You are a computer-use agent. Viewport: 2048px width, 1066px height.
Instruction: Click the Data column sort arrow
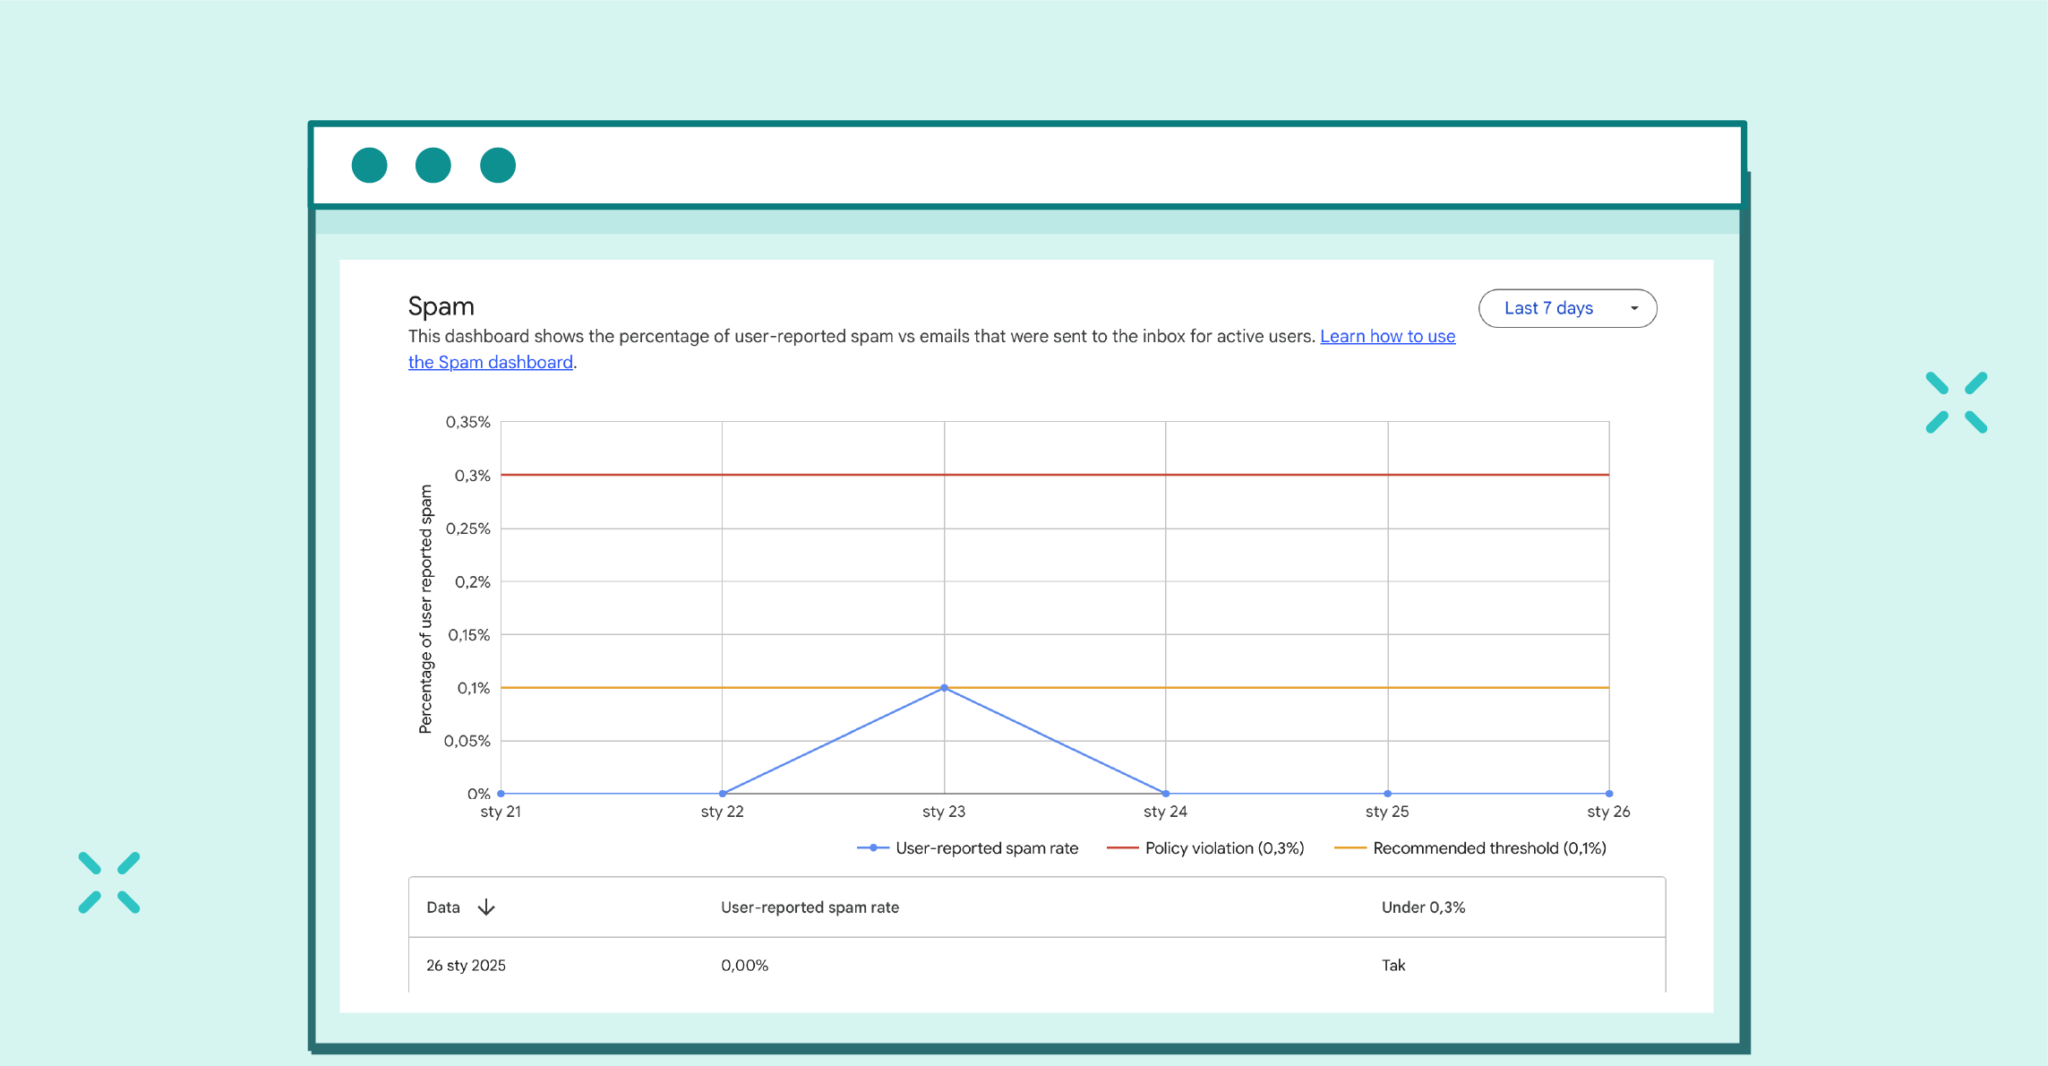click(486, 907)
